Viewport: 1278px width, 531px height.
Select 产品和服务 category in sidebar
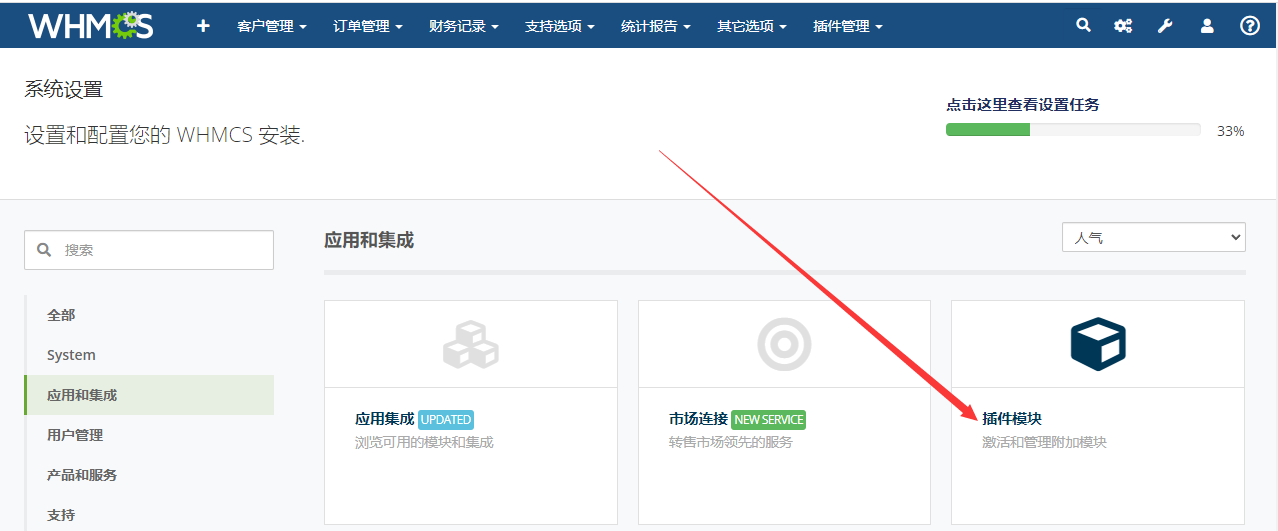click(149, 475)
